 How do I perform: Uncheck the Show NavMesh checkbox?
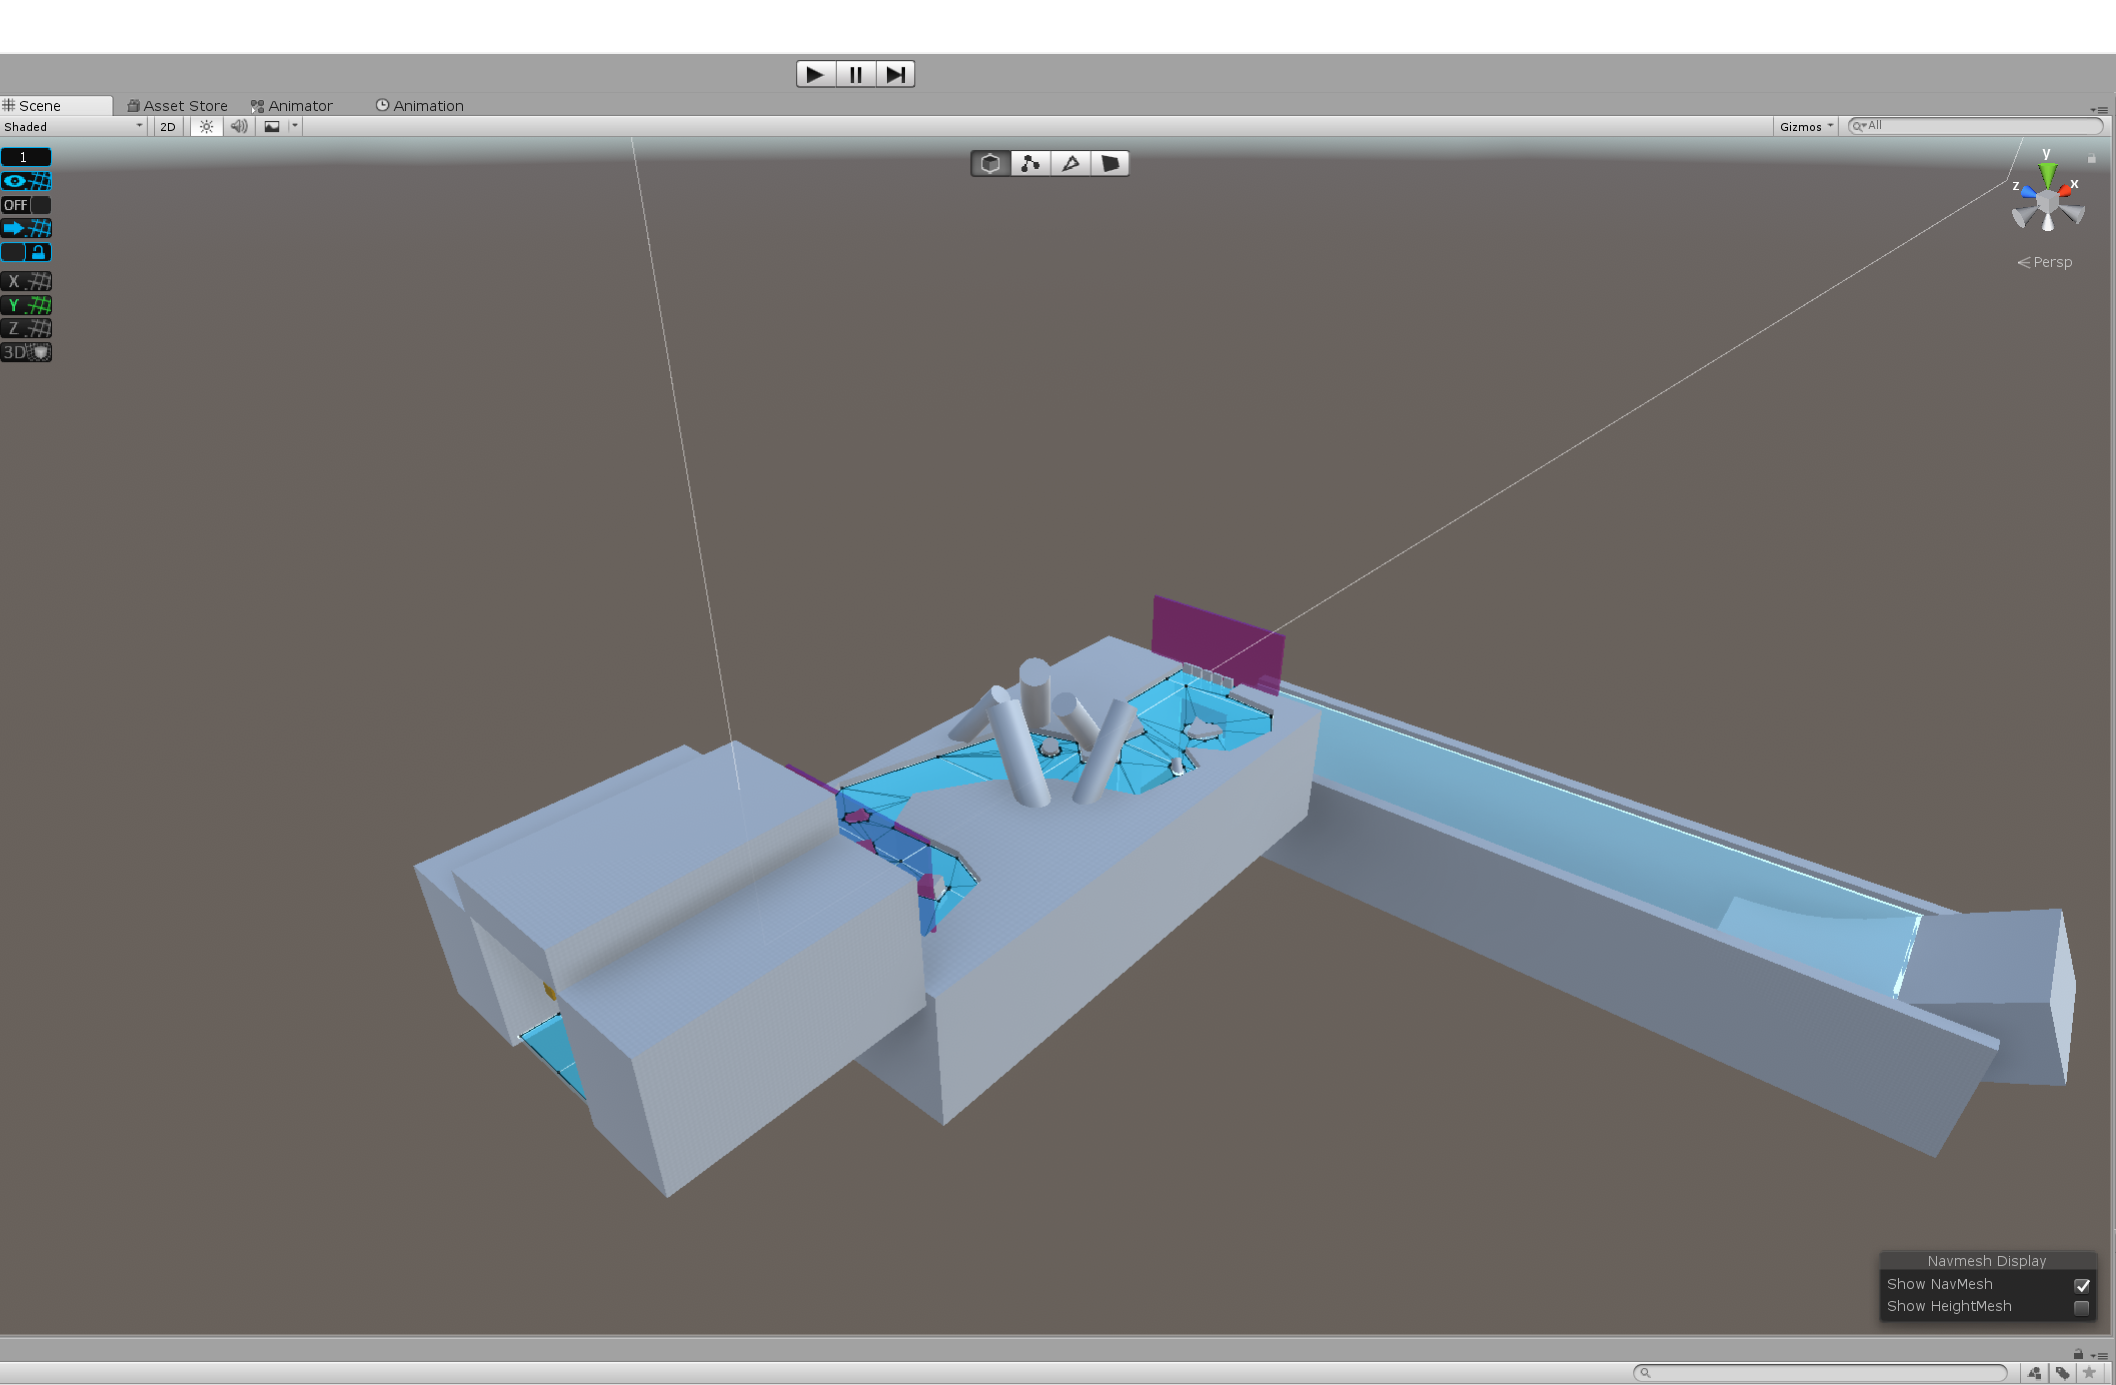[2082, 1285]
